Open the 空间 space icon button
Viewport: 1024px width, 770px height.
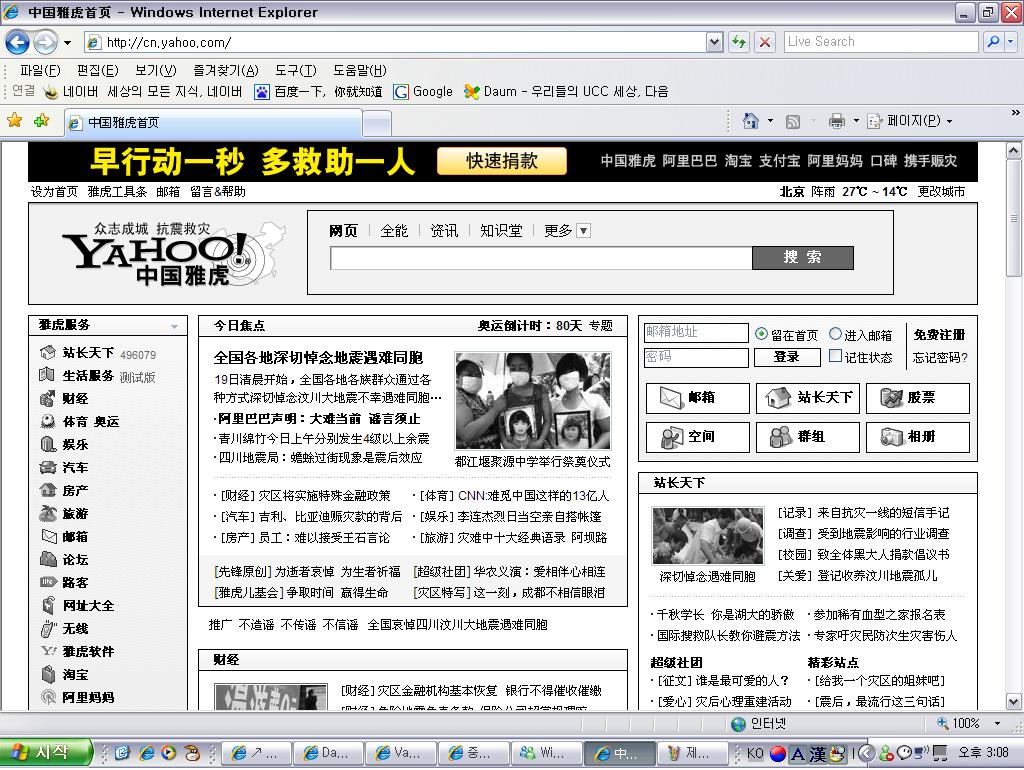[697, 437]
